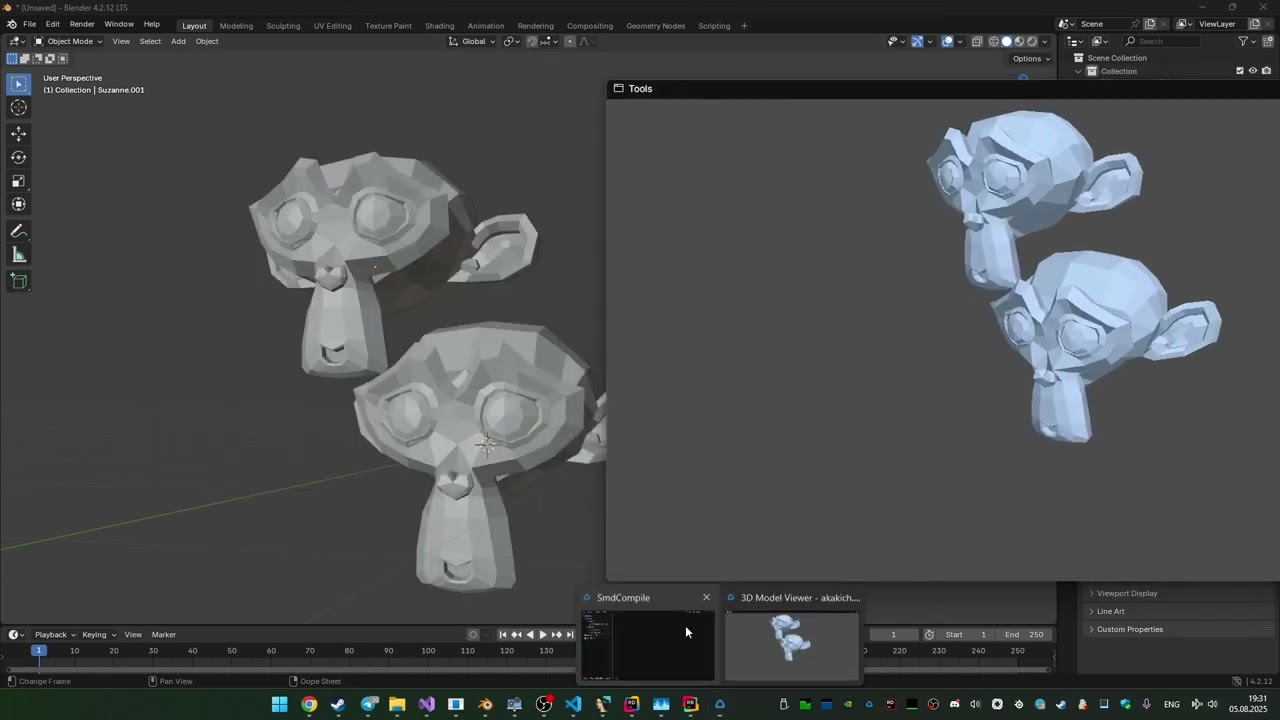Switch to Geometry Nodes workspace tab
This screenshot has height=720, width=1280.
655,25
